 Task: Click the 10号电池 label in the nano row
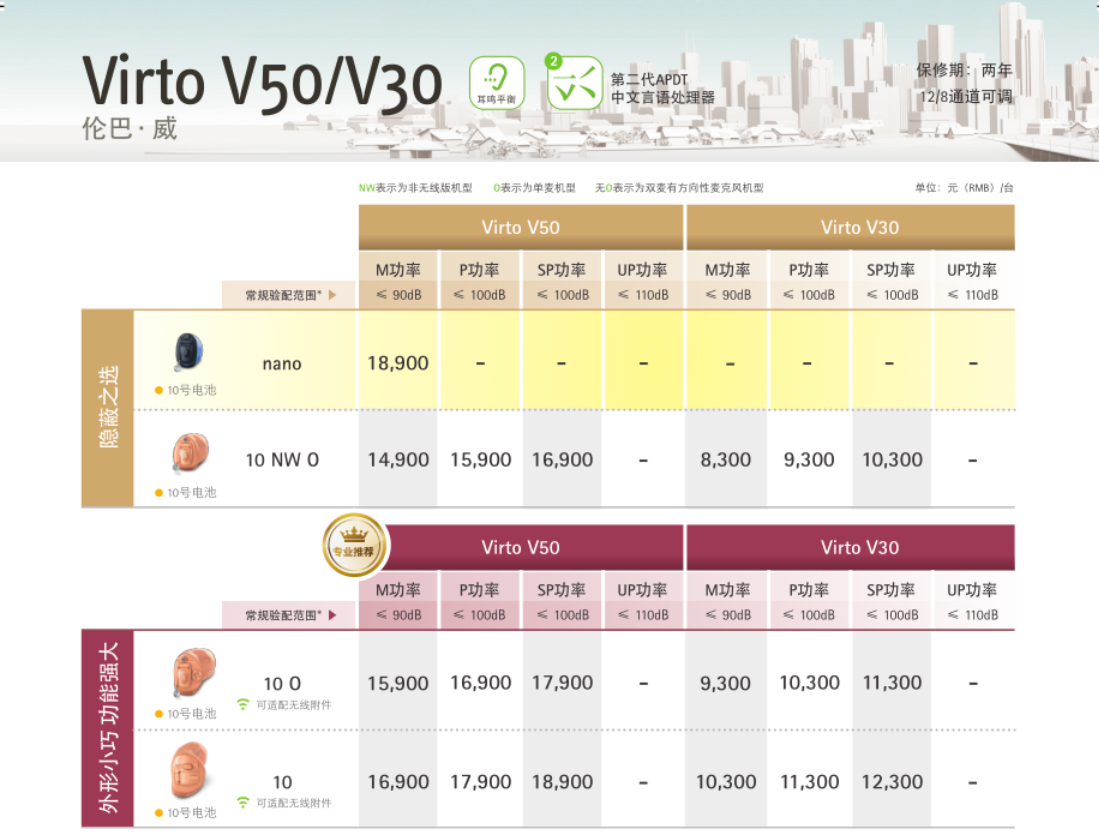coord(191,390)
